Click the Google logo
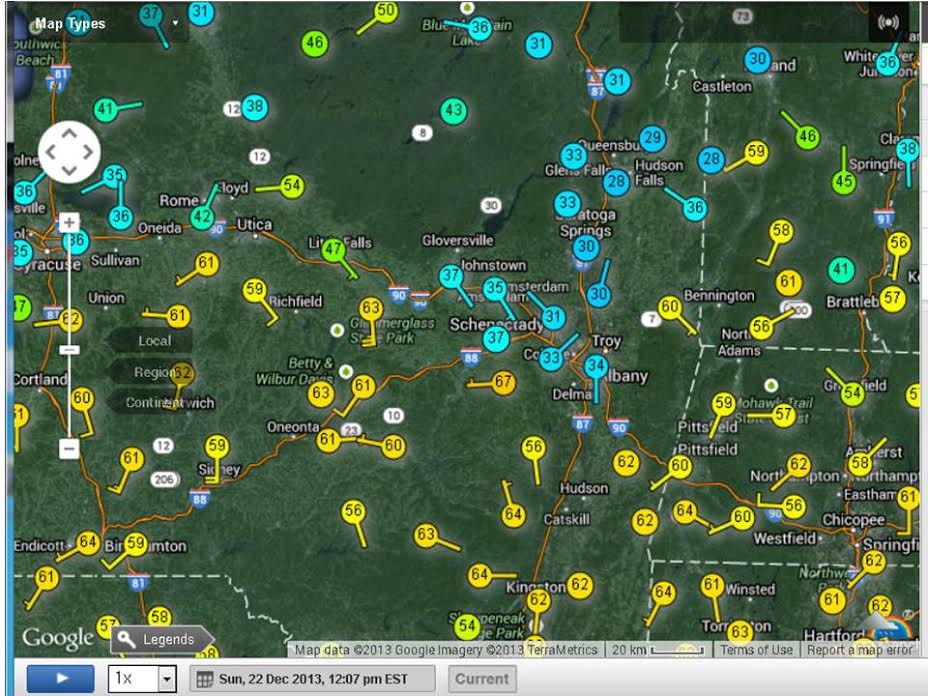 (x=58, y=637)
